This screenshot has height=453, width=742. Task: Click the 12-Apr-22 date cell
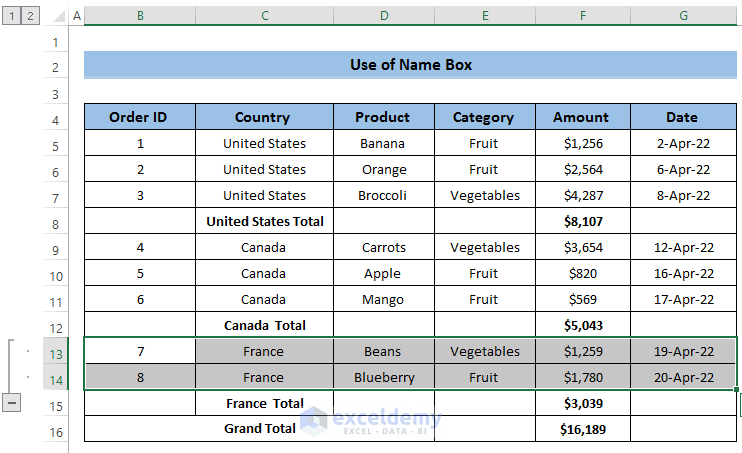pos(683,247)
